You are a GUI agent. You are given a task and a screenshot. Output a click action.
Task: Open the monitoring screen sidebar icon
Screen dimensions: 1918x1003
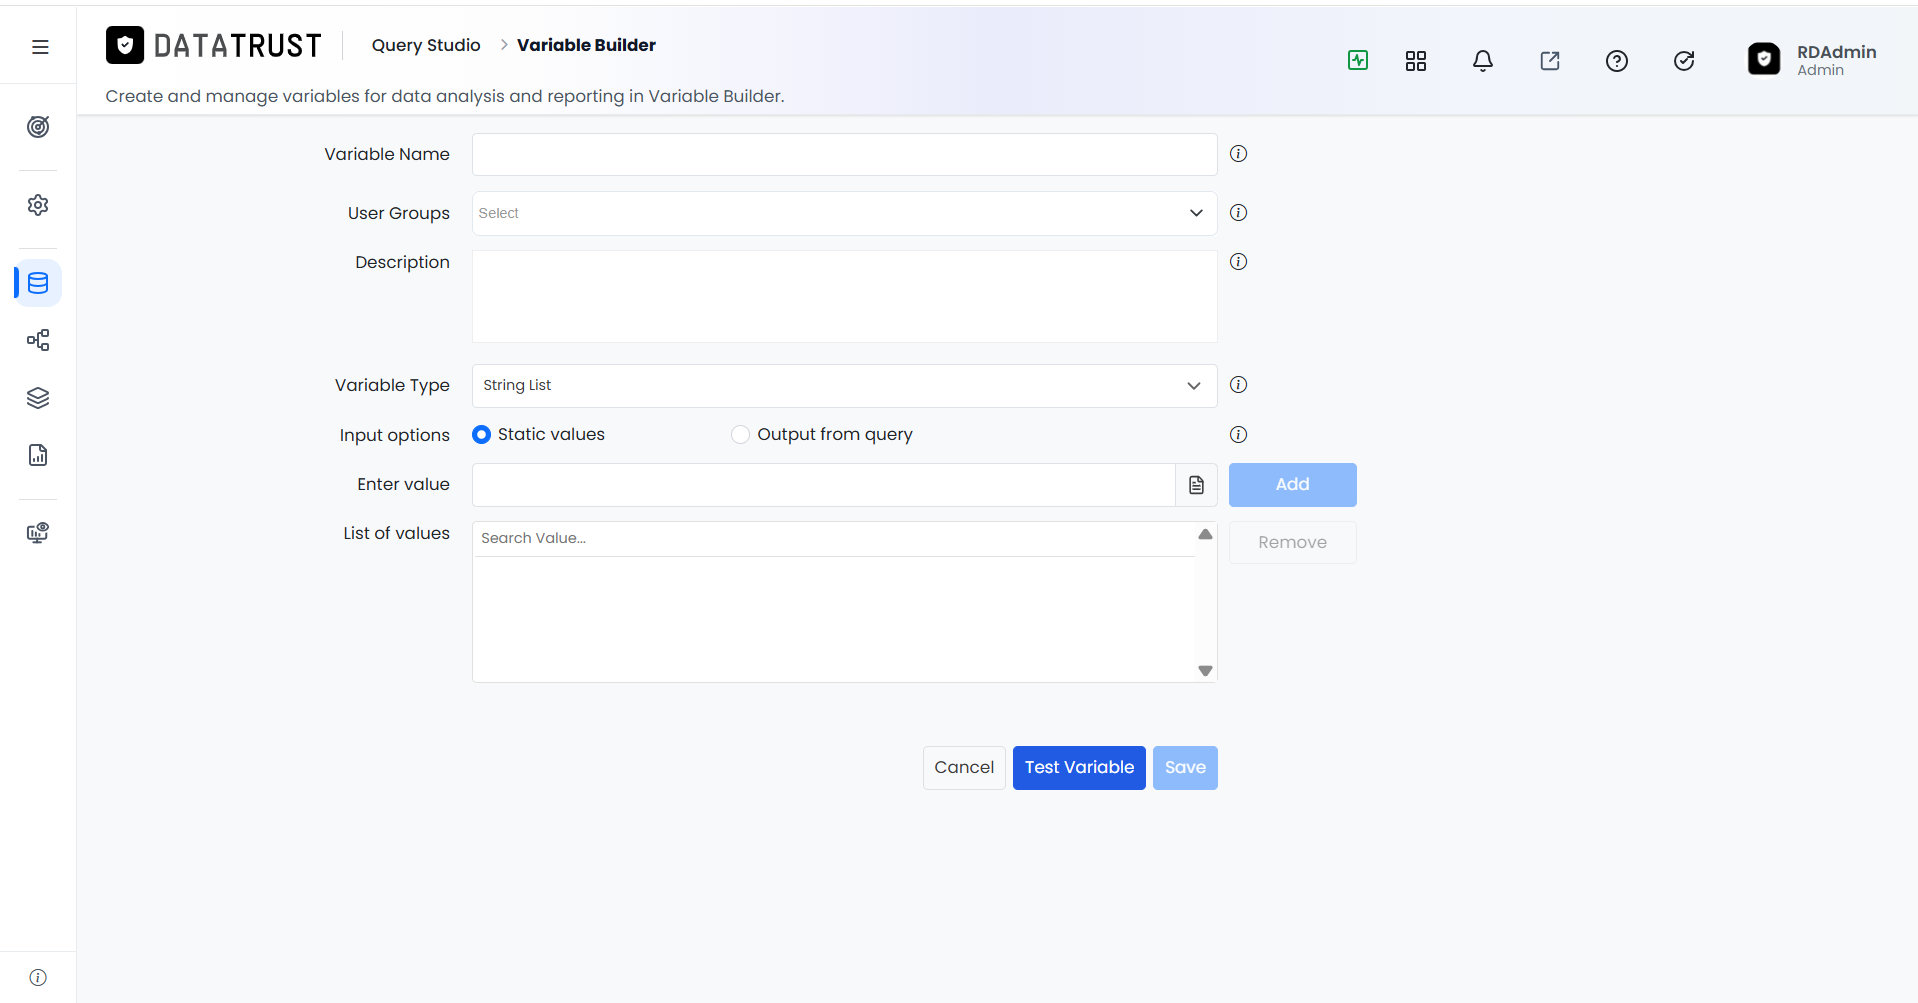point(38,533)
